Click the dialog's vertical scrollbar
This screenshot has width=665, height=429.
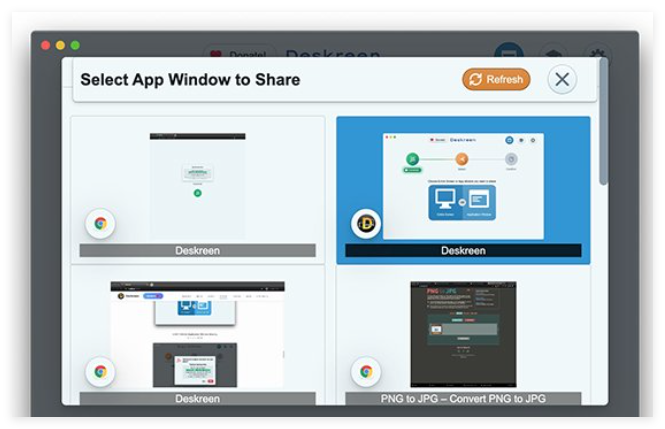(x=603, y=121)
